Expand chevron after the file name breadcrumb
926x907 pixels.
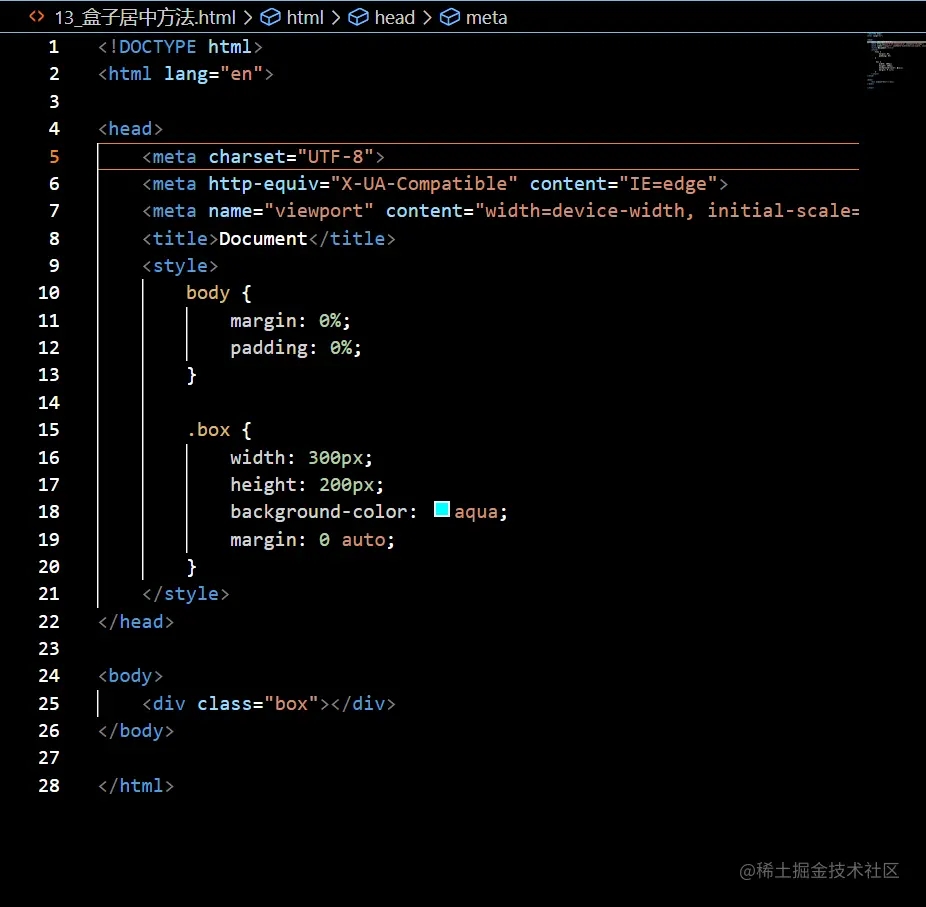pyautogui.click(x=248, y=18)
